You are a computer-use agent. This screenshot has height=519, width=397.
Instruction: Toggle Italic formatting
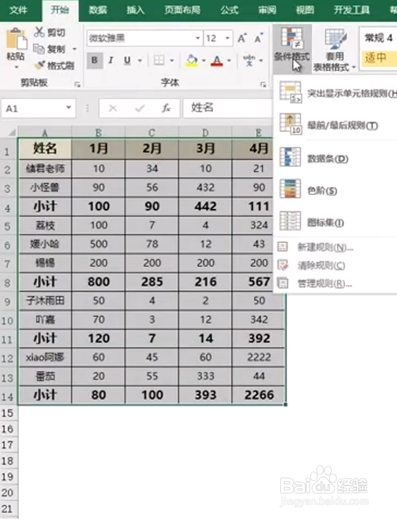pos(111,60)
